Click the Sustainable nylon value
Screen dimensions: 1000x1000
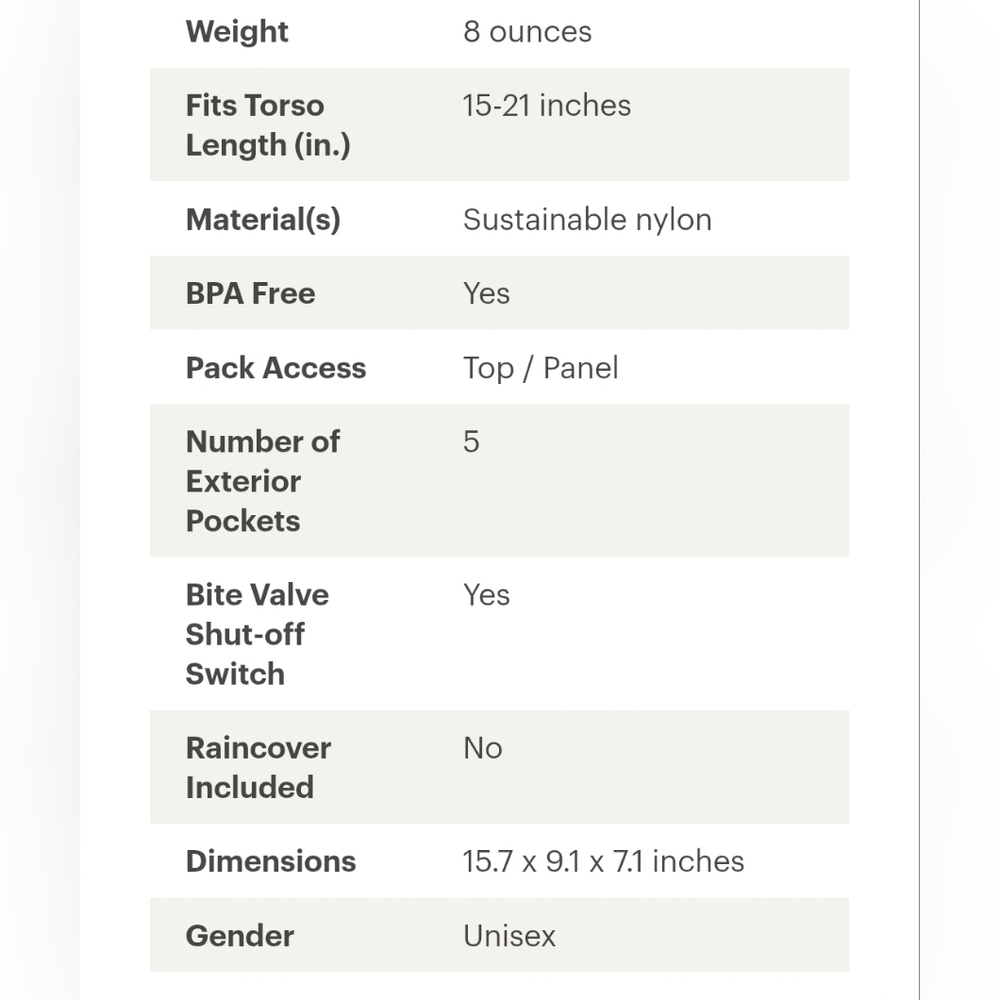(587, 220)
